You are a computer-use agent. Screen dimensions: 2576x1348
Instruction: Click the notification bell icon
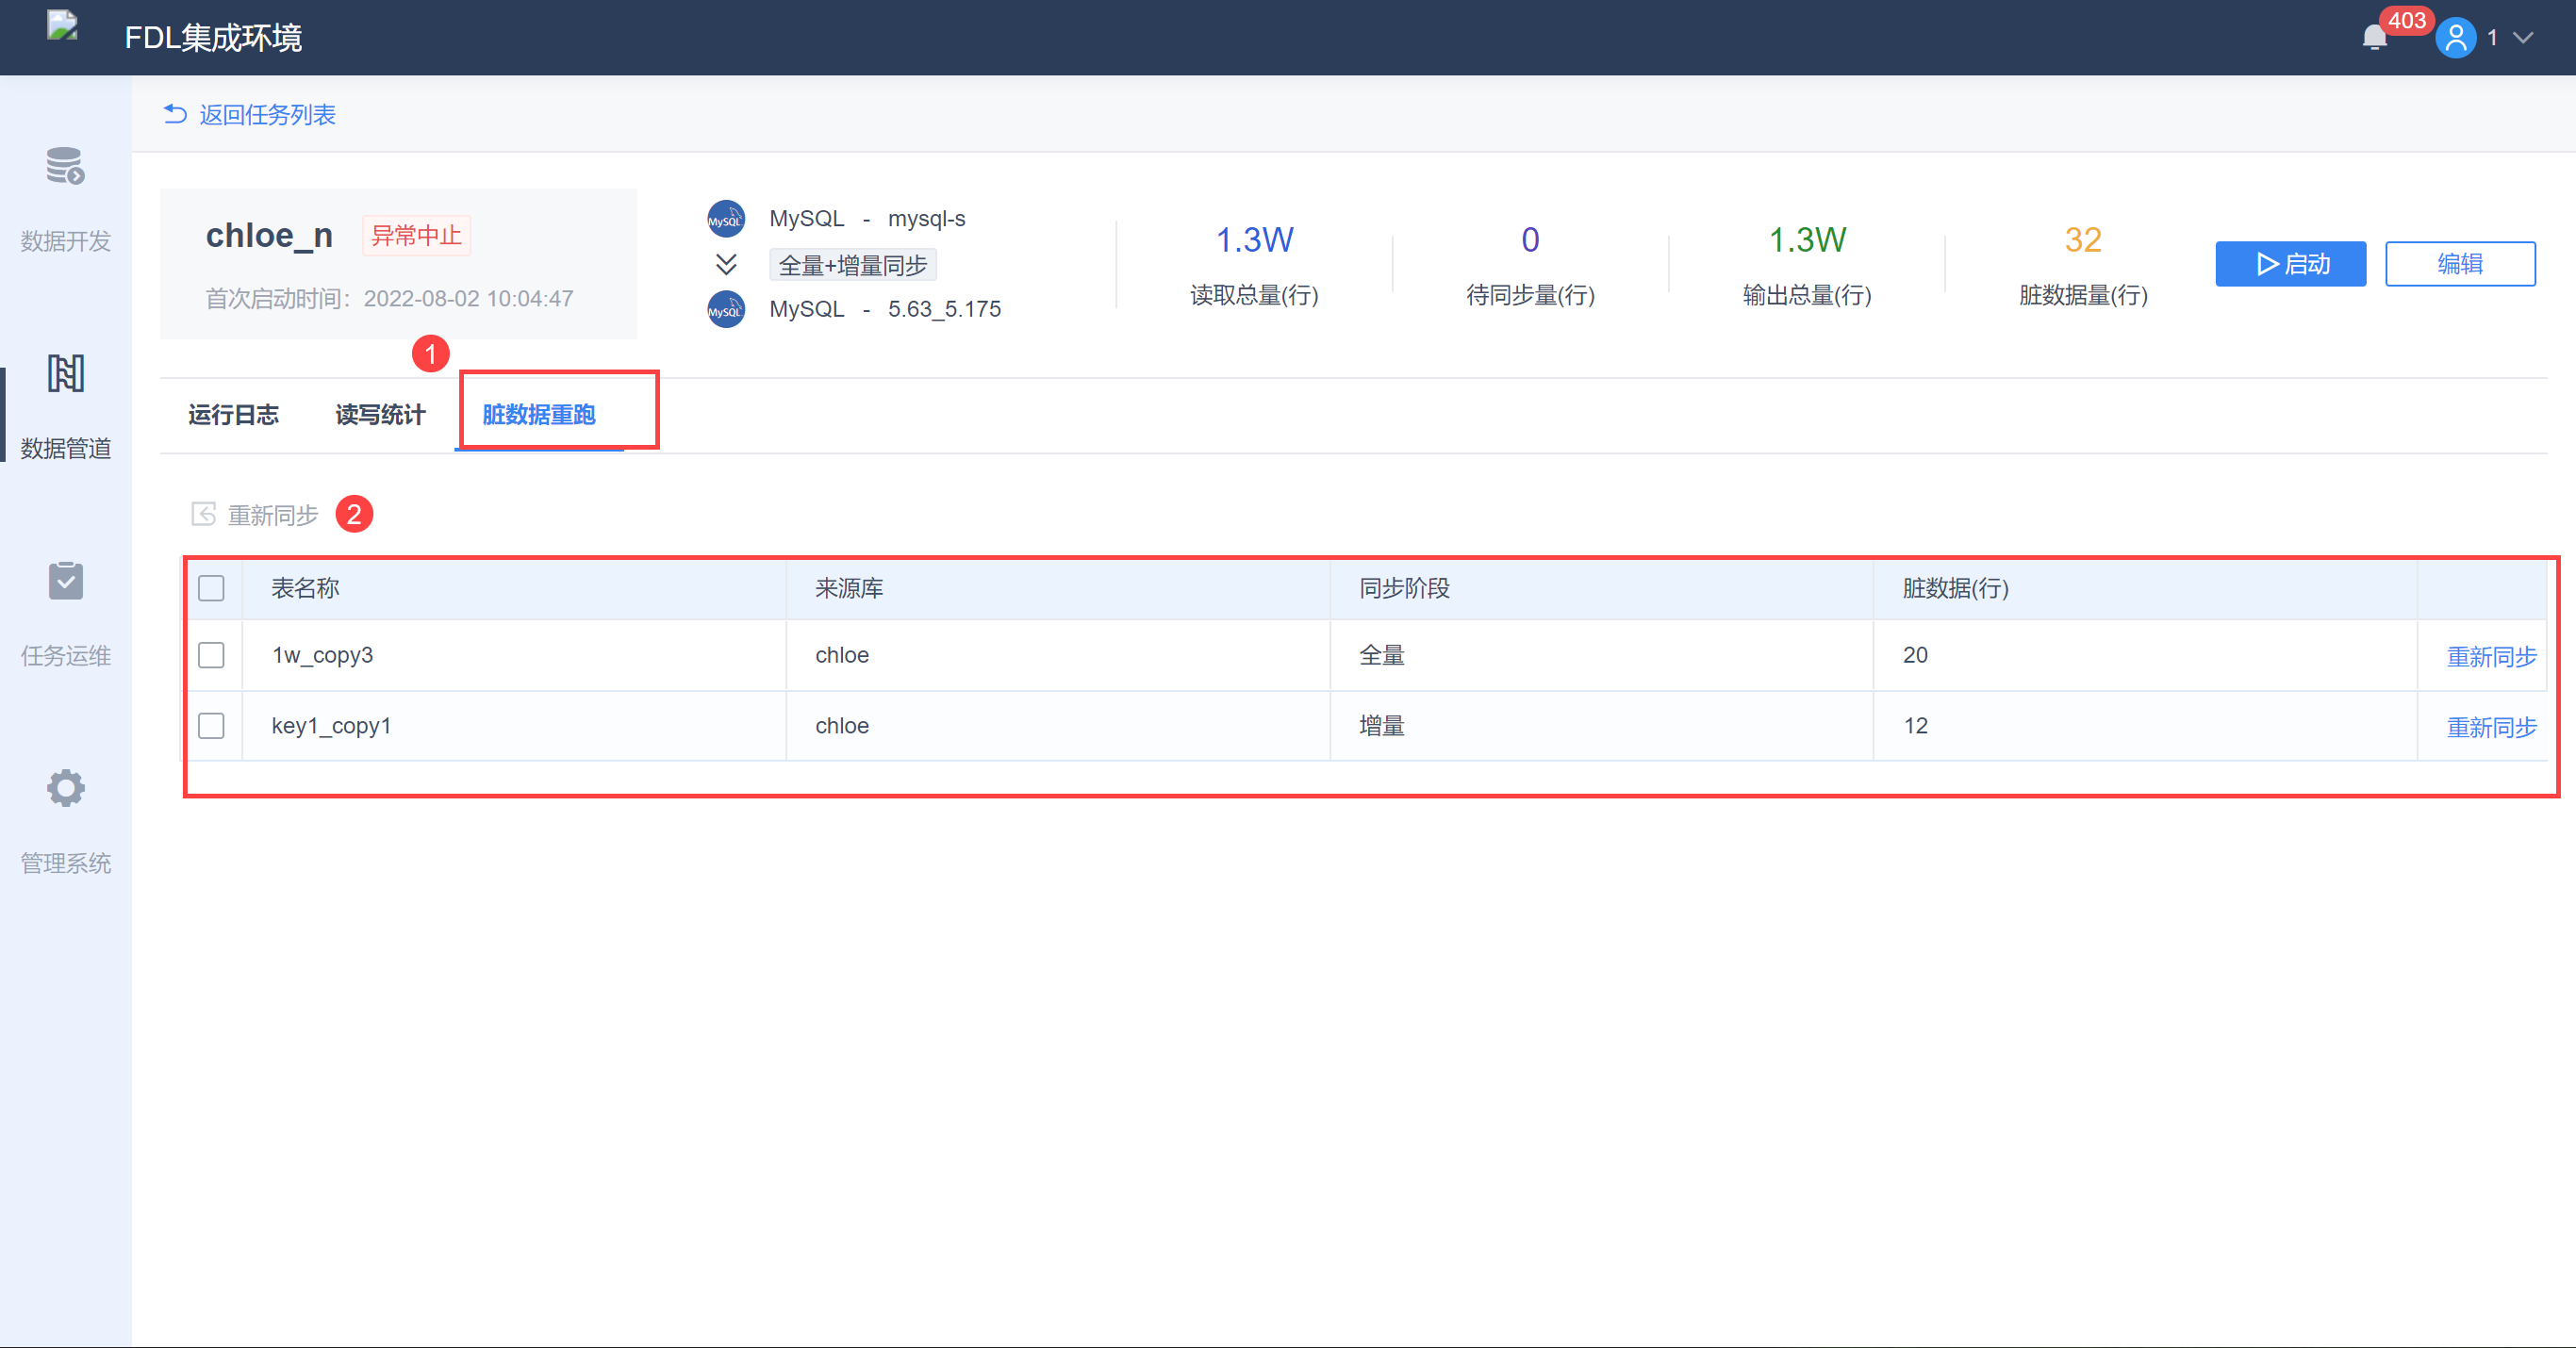2374,38
